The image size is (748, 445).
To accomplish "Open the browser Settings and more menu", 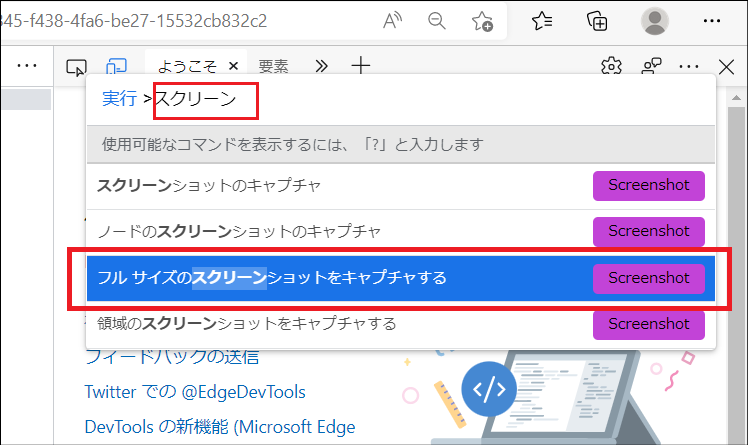I will tap(712, 21).
